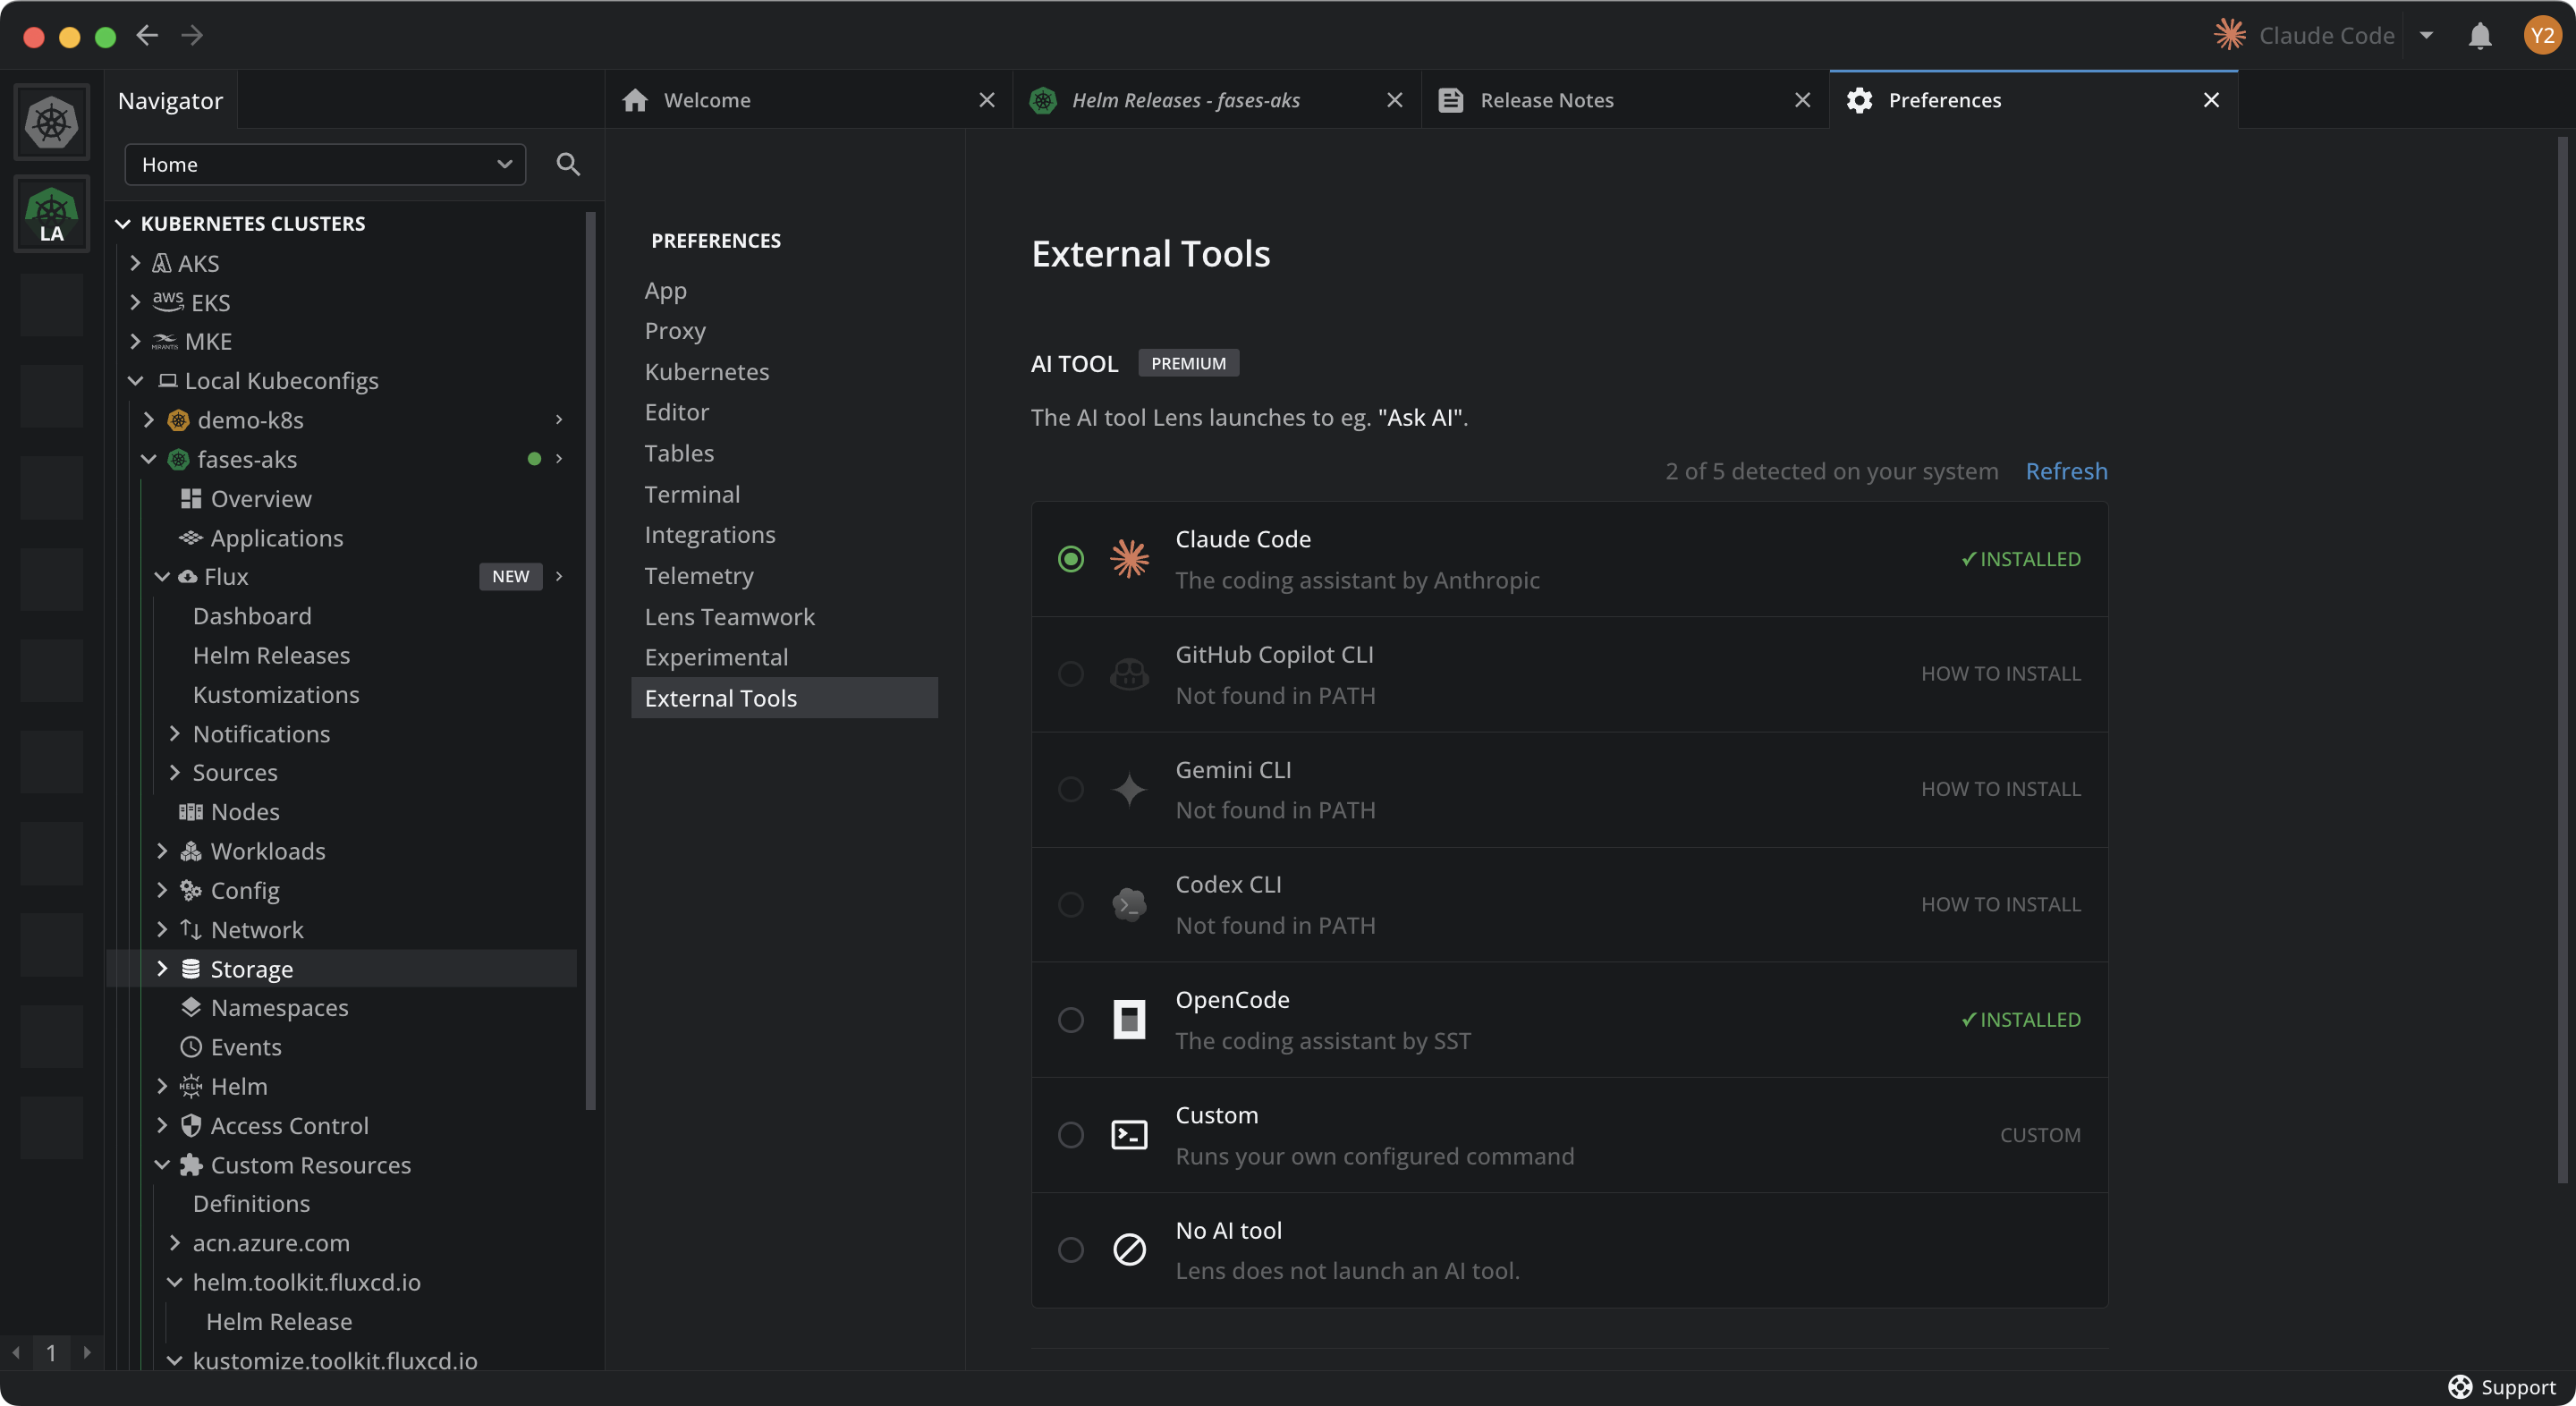Expand the Workloads tree node

point(162,851)
